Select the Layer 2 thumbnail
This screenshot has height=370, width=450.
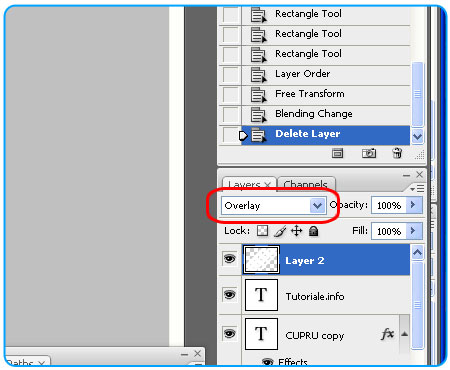pyautogui.click(x=261, y=260)
